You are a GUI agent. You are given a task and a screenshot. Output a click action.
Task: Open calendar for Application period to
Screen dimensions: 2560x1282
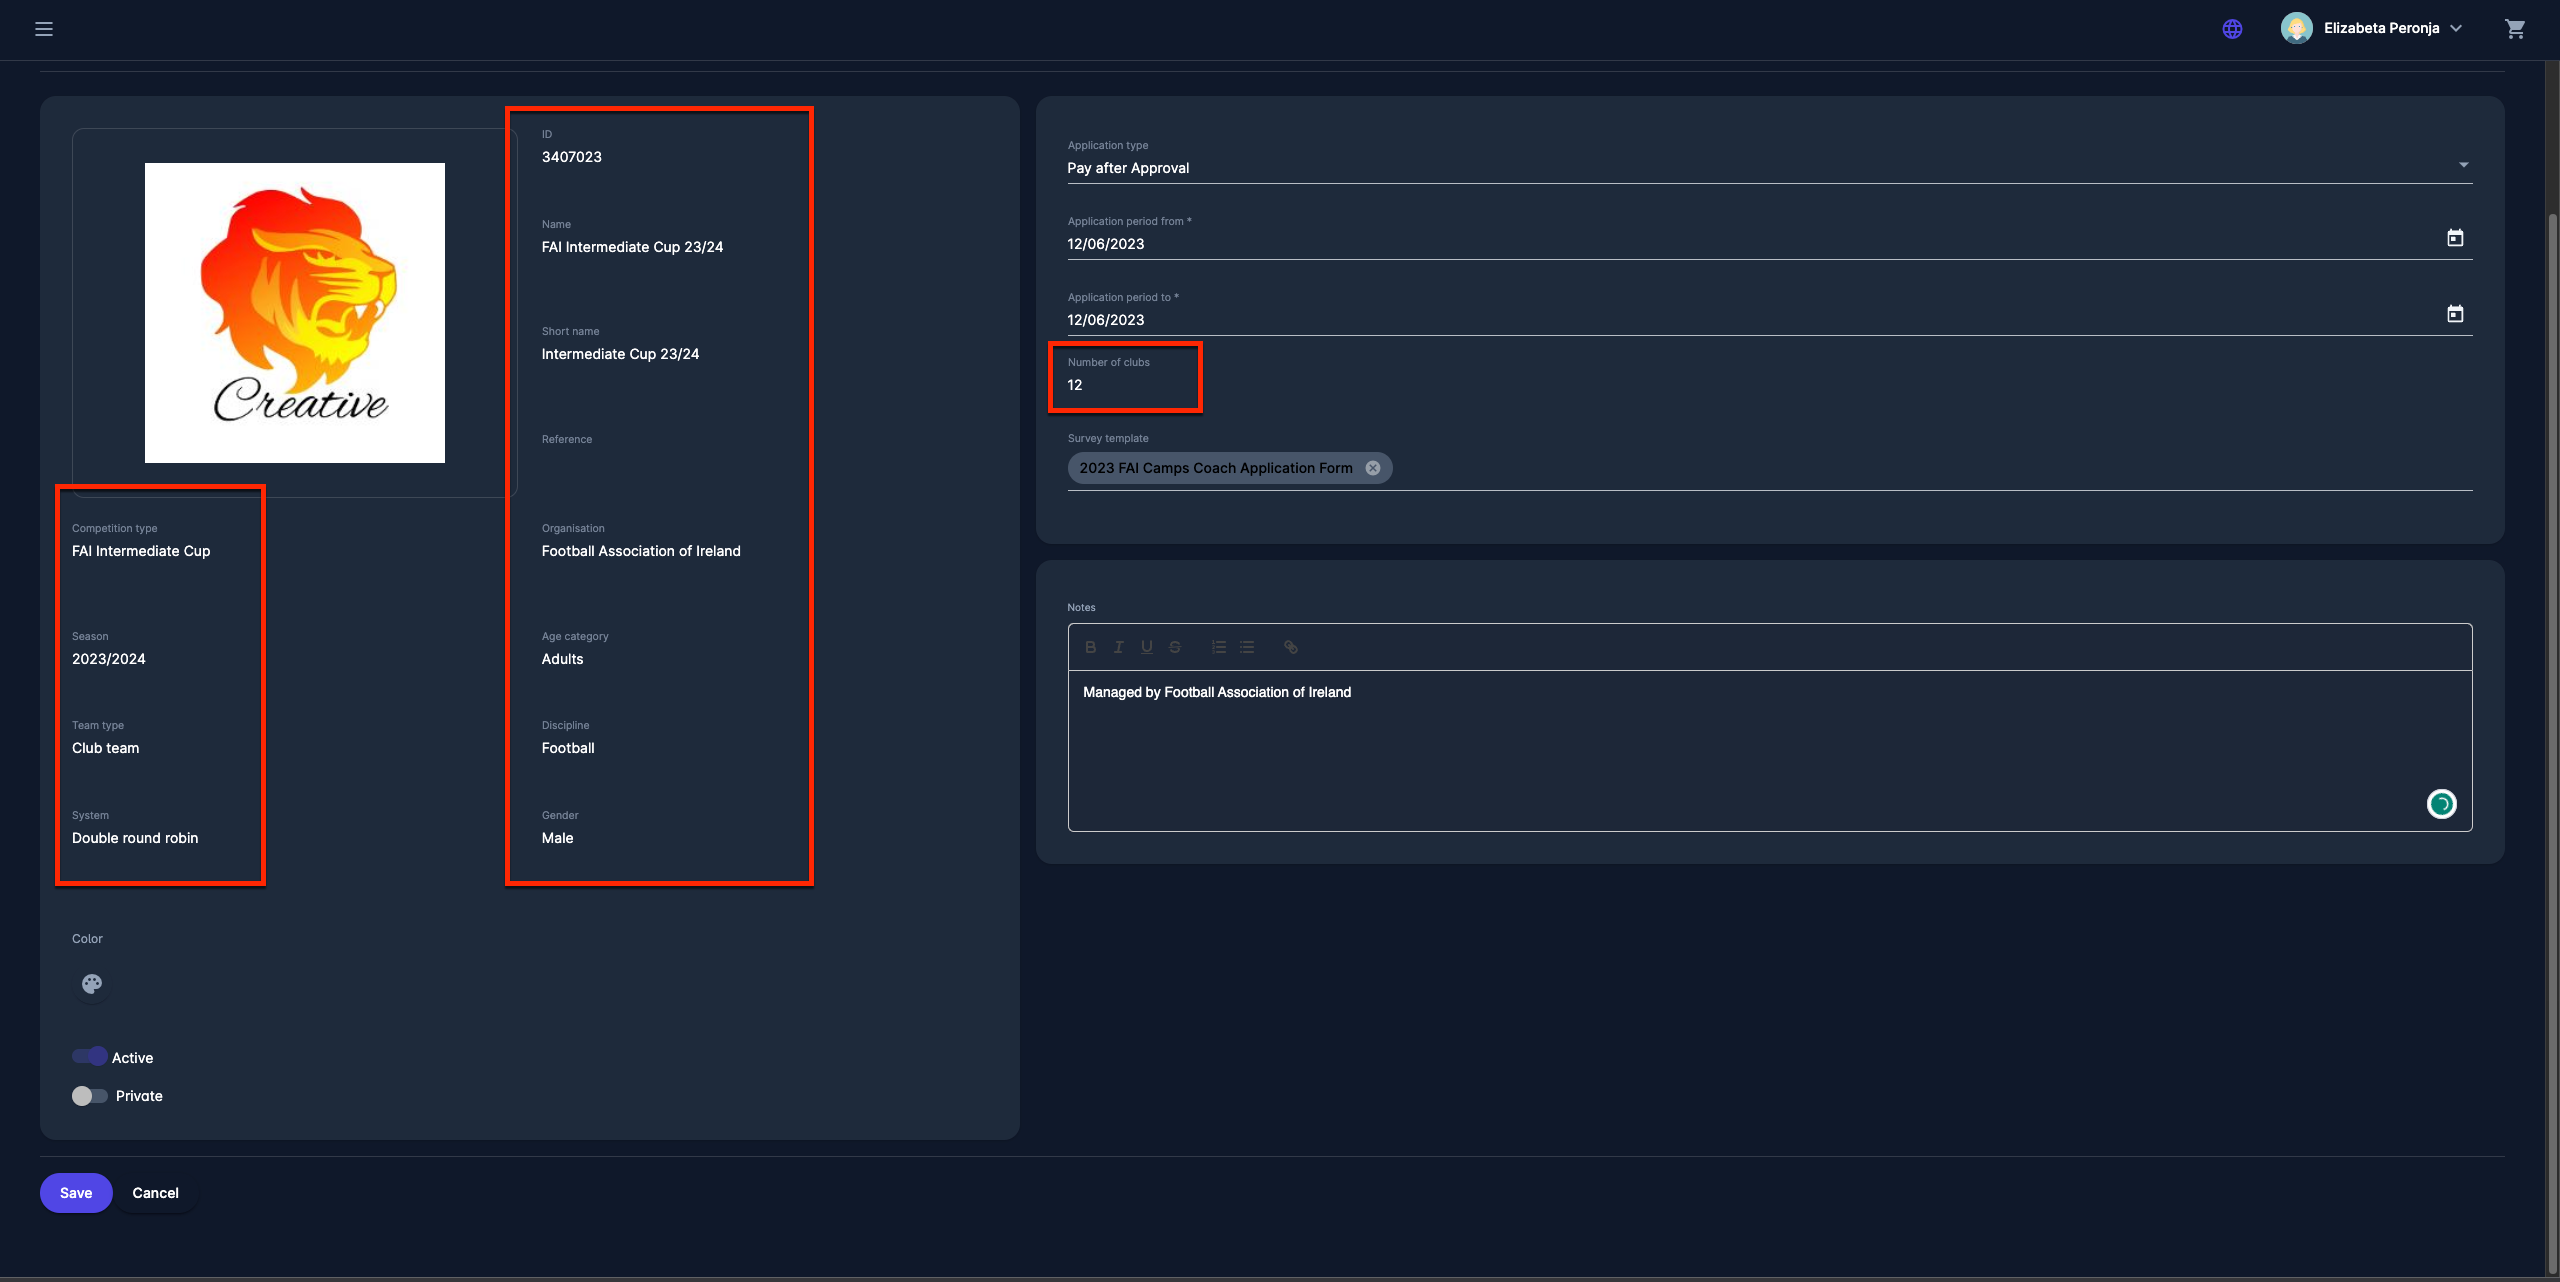[x=2455, y=314]
